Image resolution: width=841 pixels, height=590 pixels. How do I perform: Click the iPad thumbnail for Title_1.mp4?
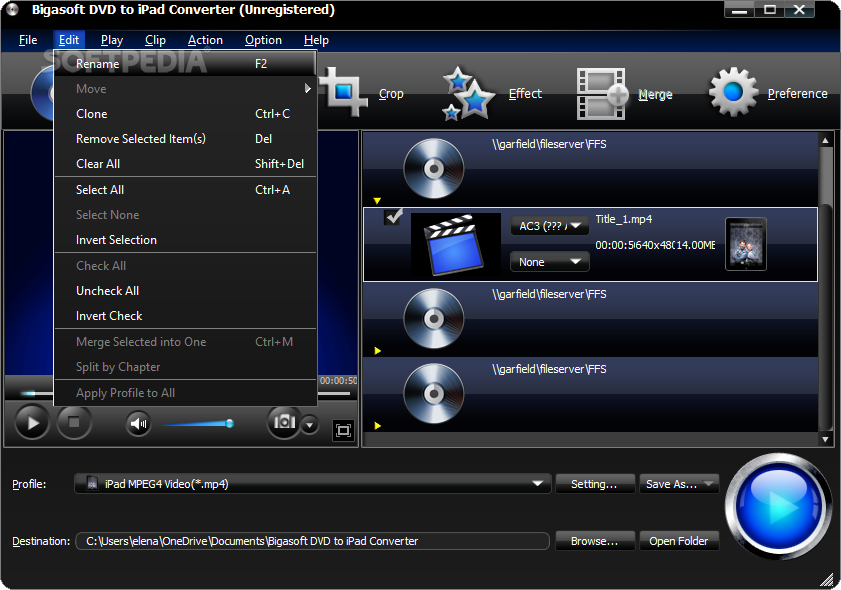[x=746, y=244]
